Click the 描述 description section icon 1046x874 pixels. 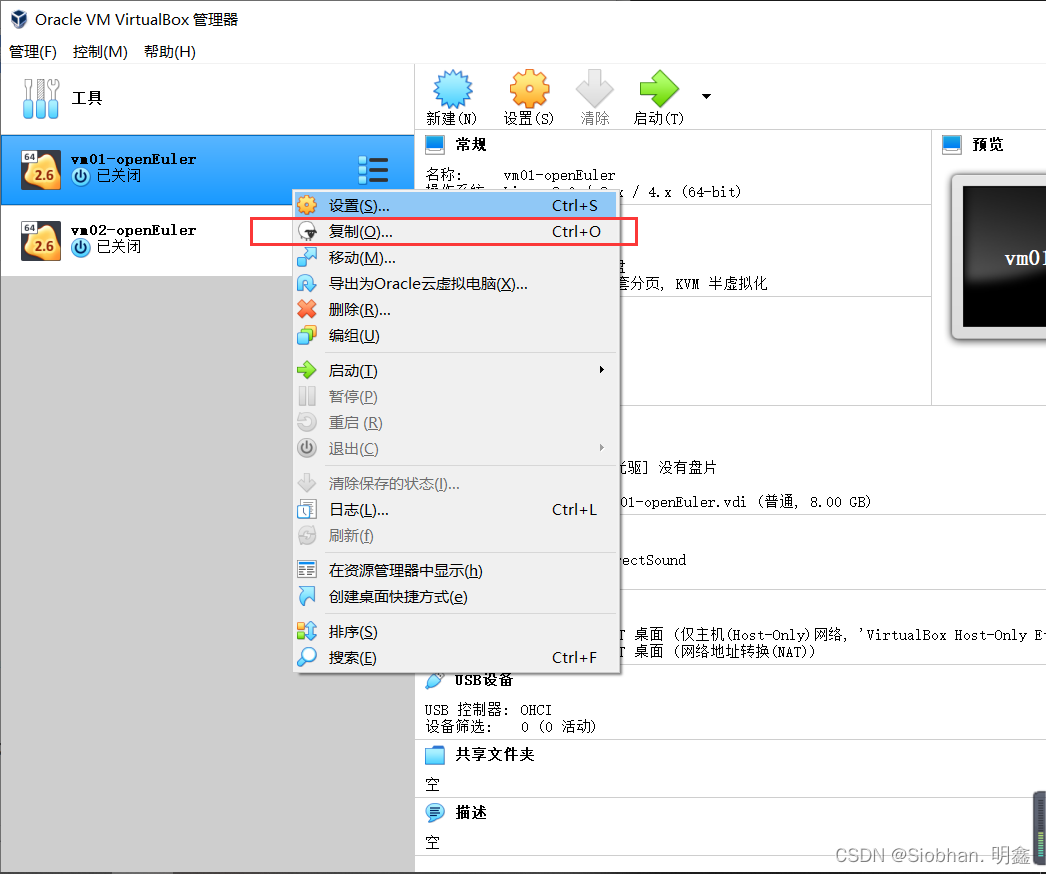[433, 812]
